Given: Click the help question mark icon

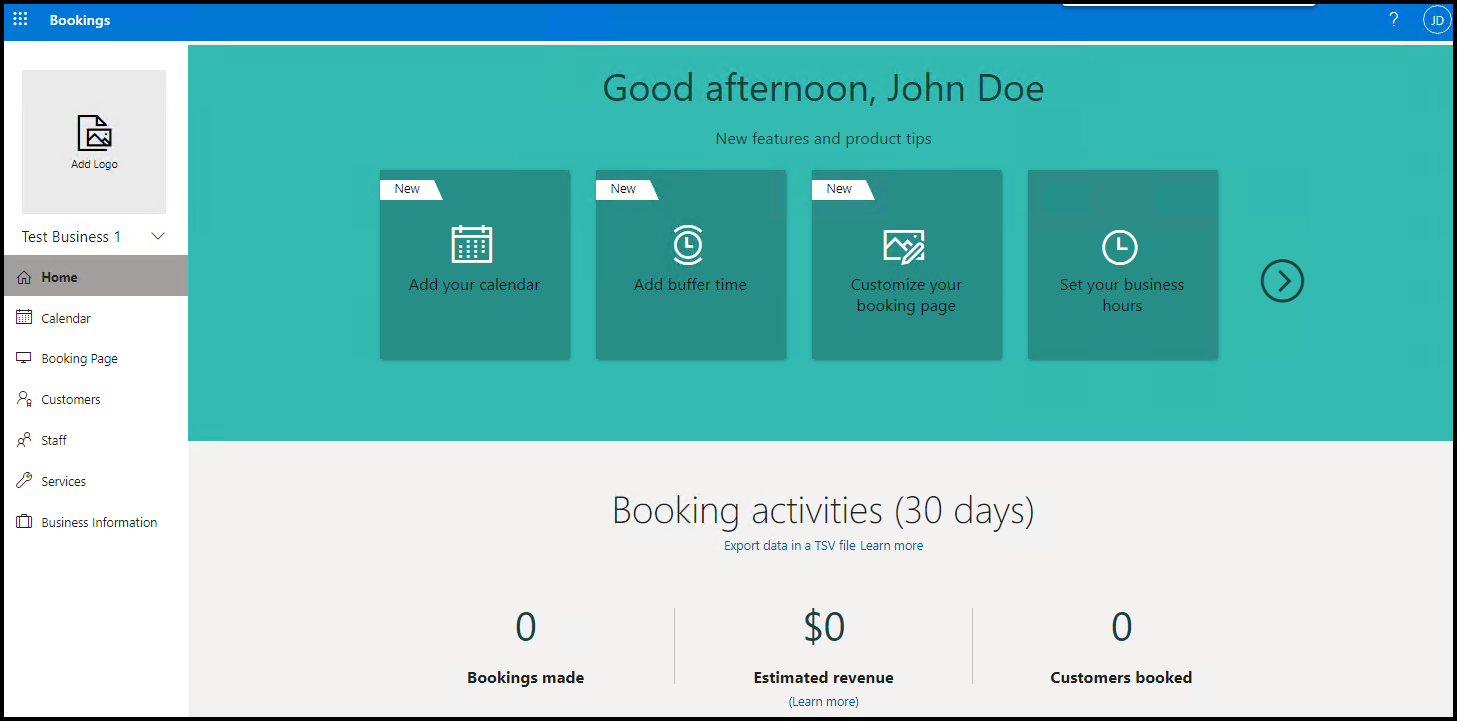Looking at the screenshot, I should [1394, 20].
